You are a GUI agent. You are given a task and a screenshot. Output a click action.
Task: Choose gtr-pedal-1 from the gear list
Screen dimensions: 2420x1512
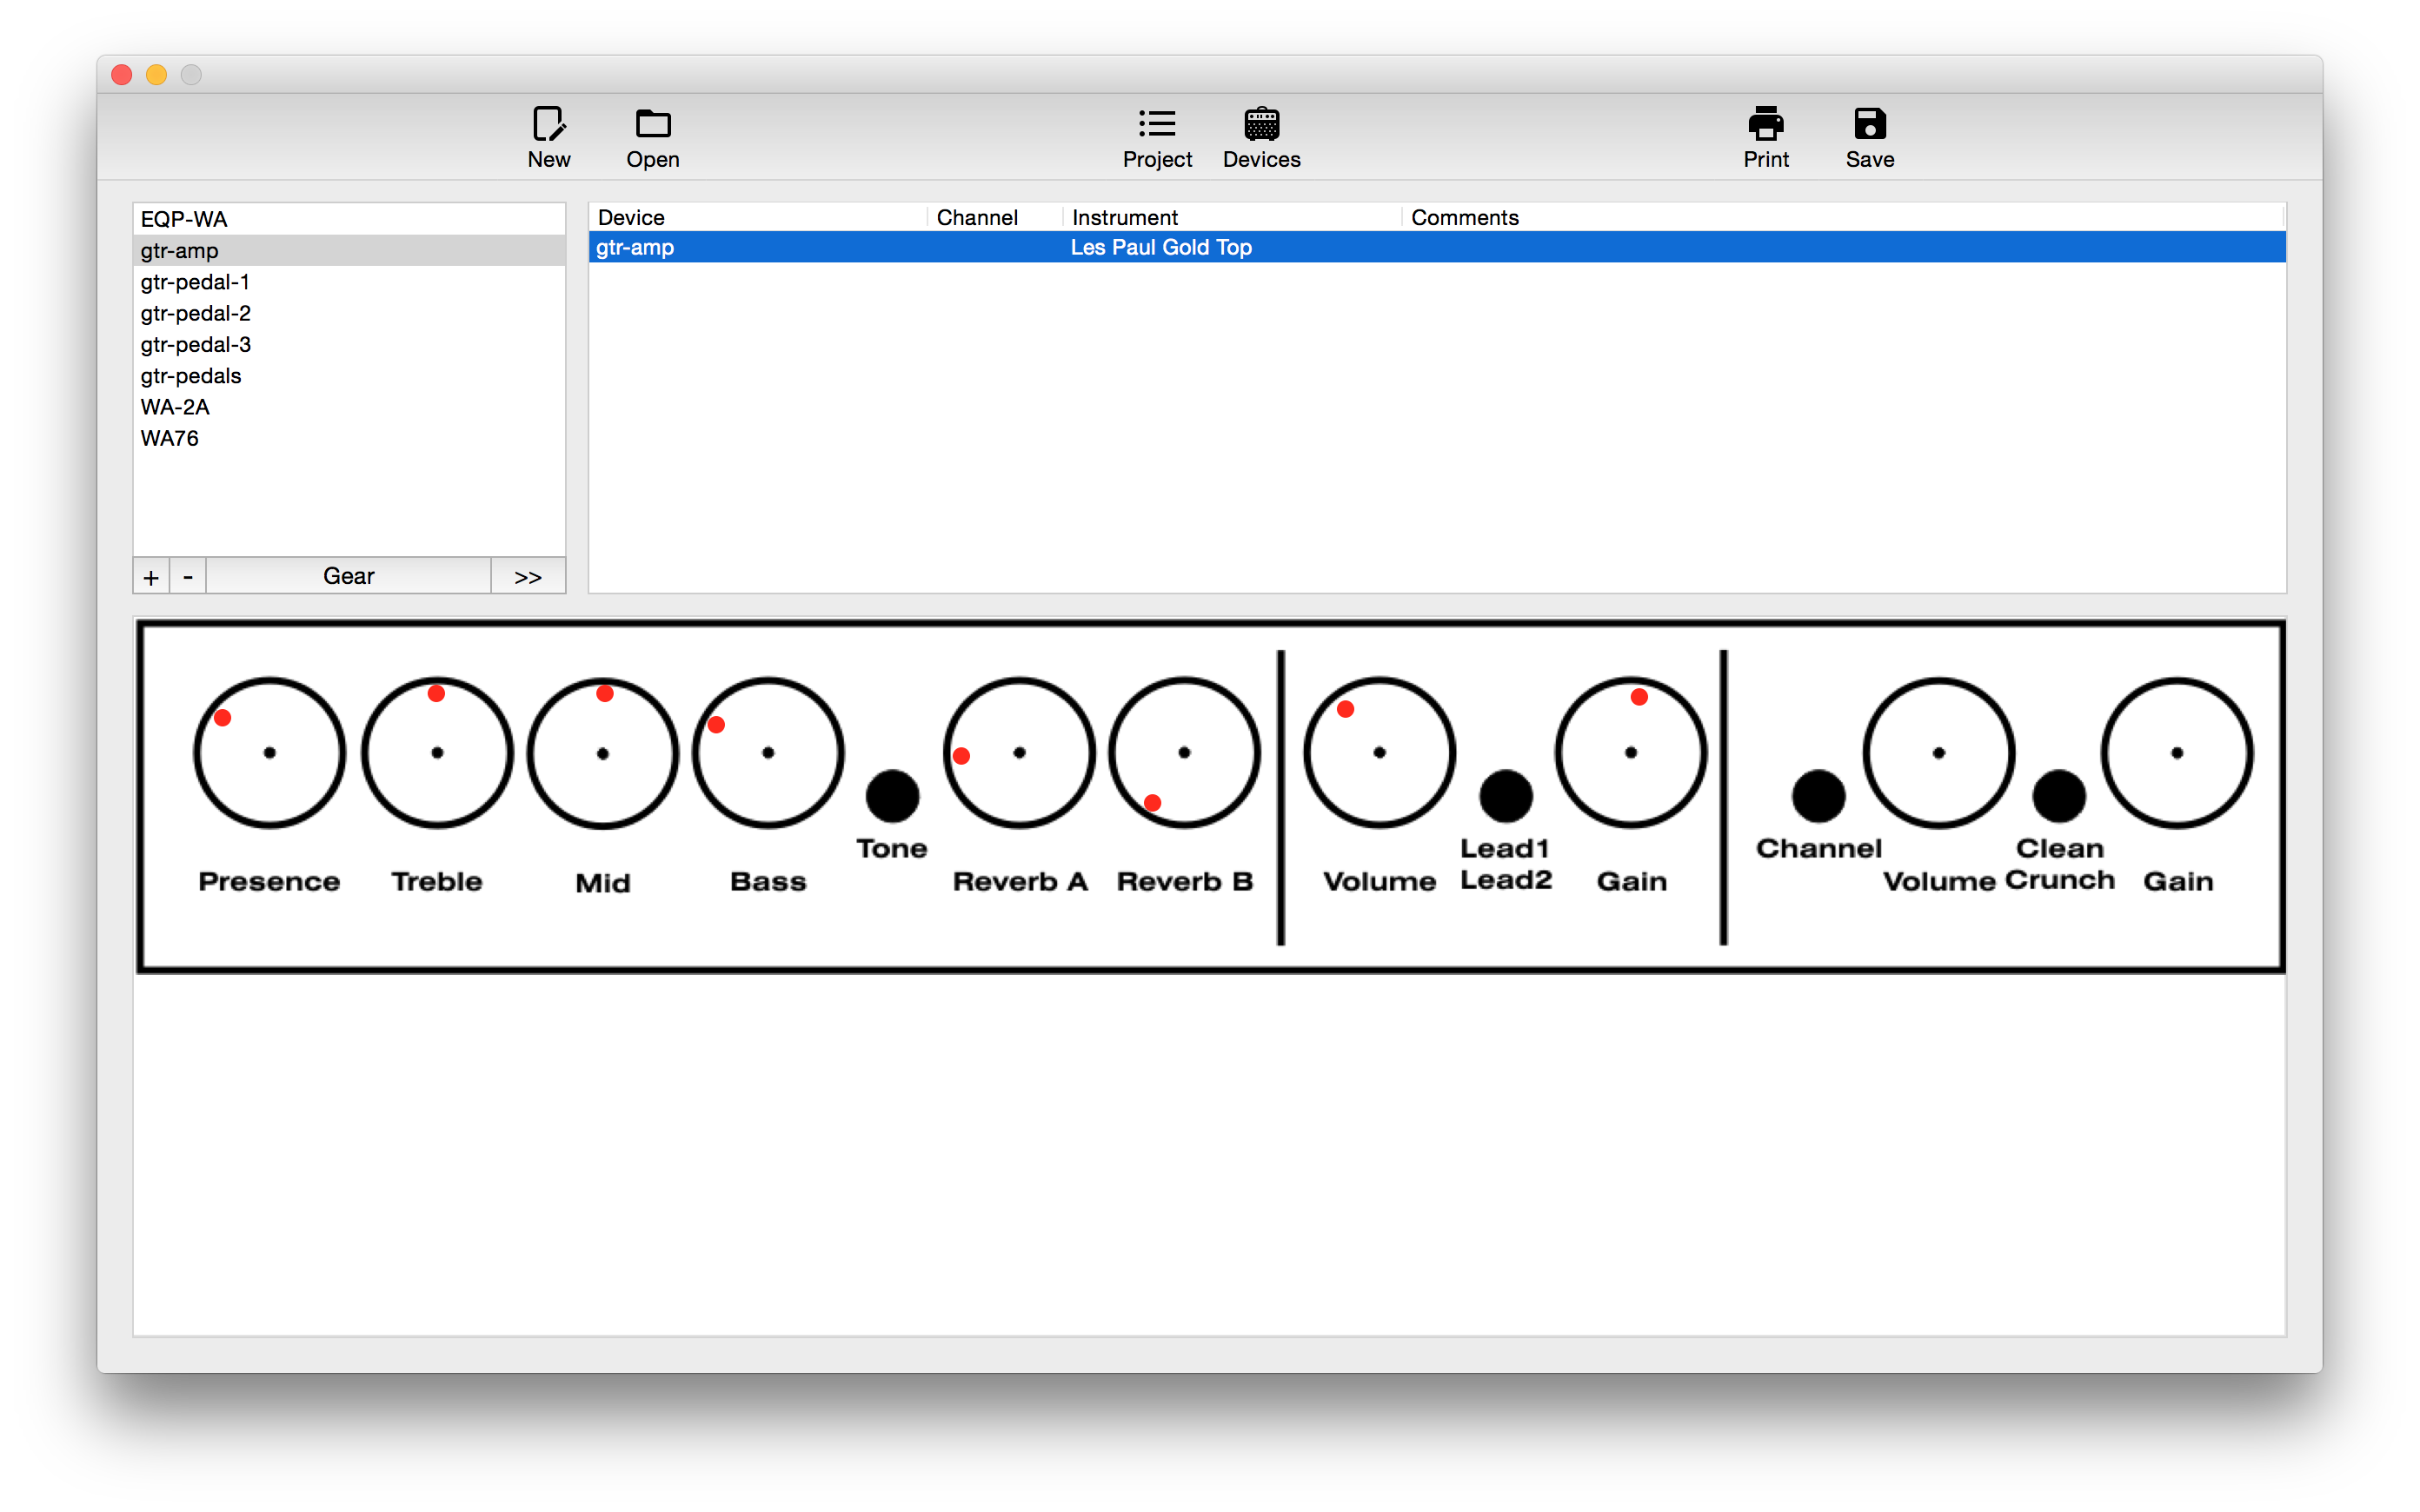[x=349, y=282]
